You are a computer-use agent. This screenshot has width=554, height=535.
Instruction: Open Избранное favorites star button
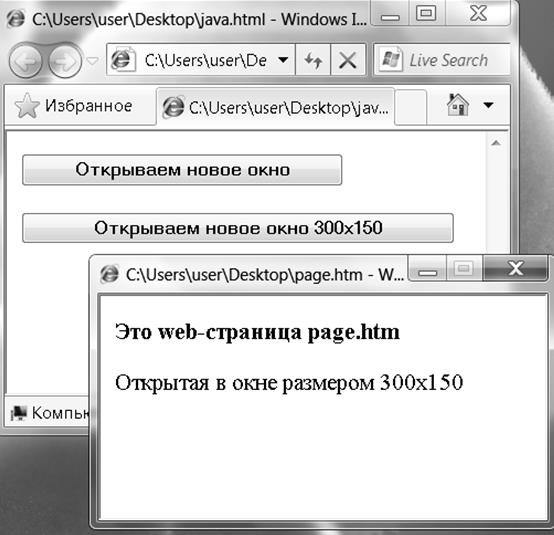(x=74, y=106)
